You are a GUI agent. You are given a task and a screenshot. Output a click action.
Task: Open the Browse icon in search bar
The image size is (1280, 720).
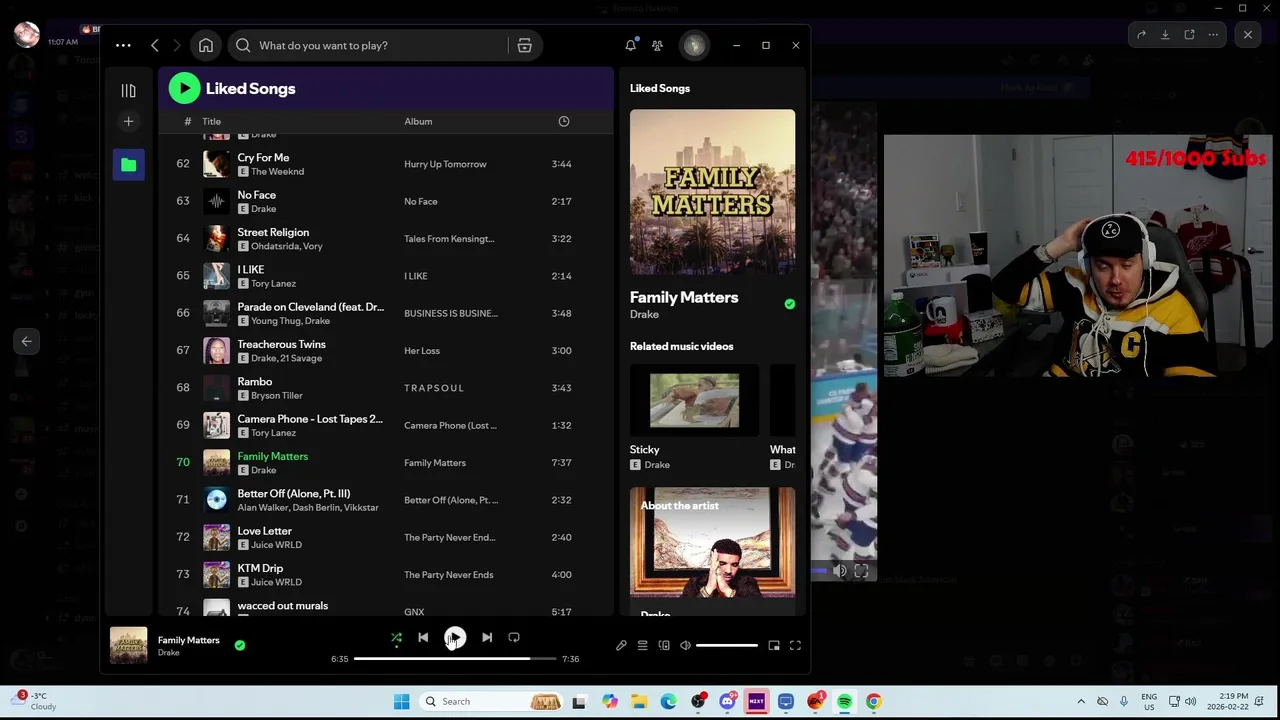coord(524,45)
